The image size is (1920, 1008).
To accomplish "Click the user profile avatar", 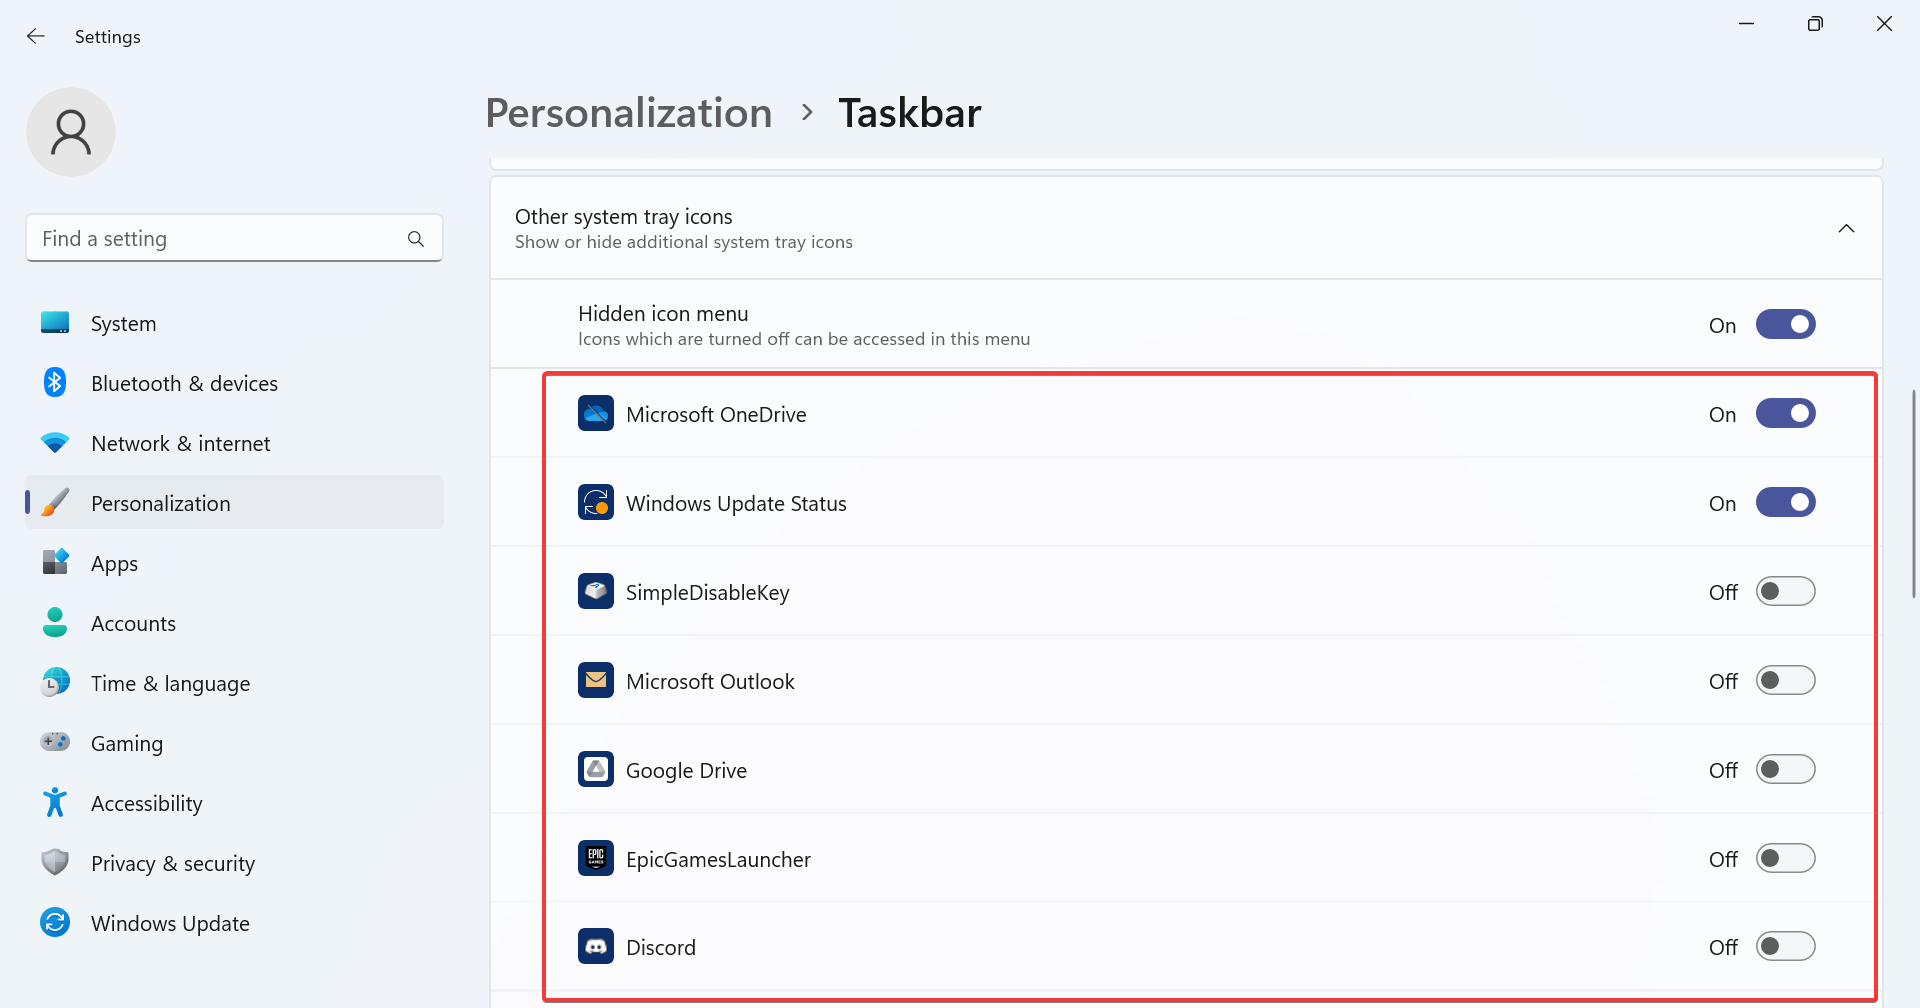I will coord(71,132).
